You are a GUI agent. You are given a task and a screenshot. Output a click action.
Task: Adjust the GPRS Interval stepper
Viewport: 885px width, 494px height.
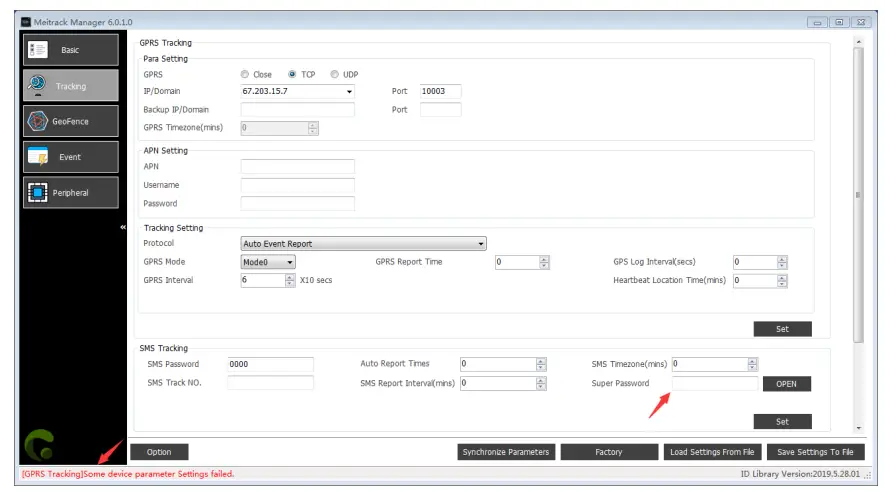tap(290, 280)
